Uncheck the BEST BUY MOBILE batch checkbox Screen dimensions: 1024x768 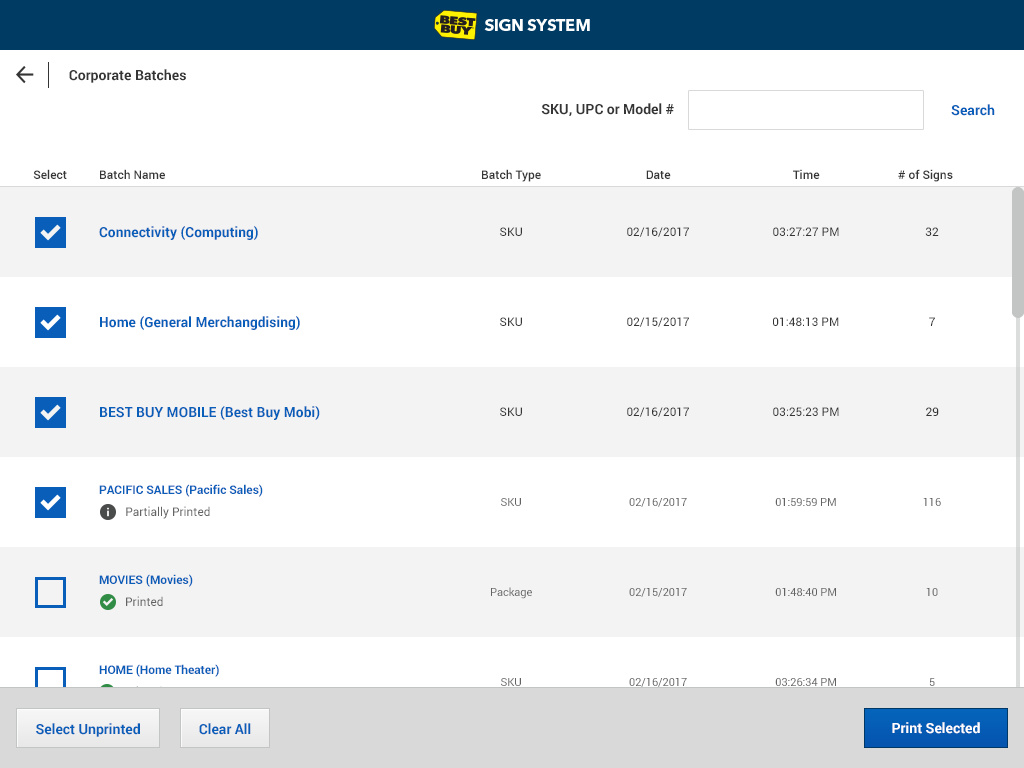click(50, 413)
